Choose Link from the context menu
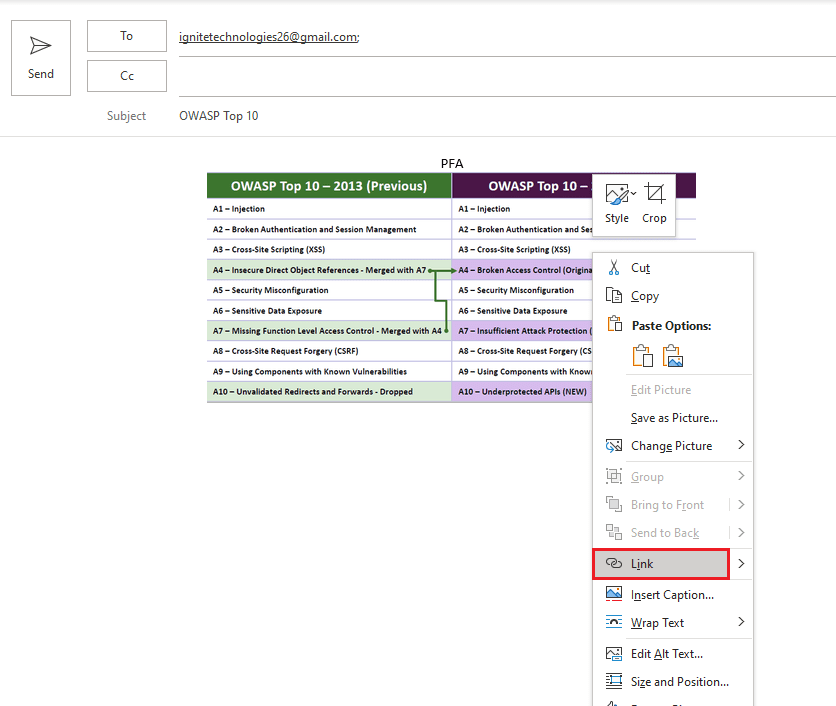Screen dimensions: 836x706 point(661,564)
